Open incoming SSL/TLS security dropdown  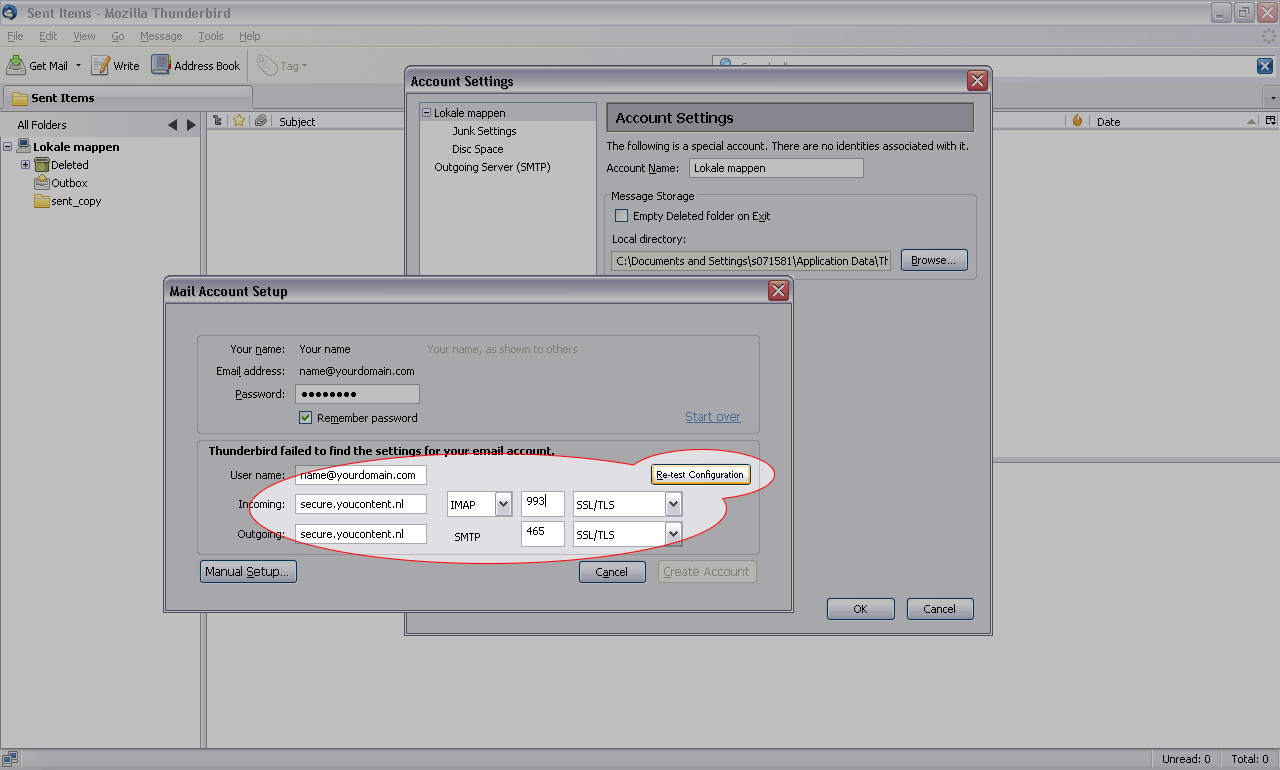pyautogui.click(x=673, y=505)
